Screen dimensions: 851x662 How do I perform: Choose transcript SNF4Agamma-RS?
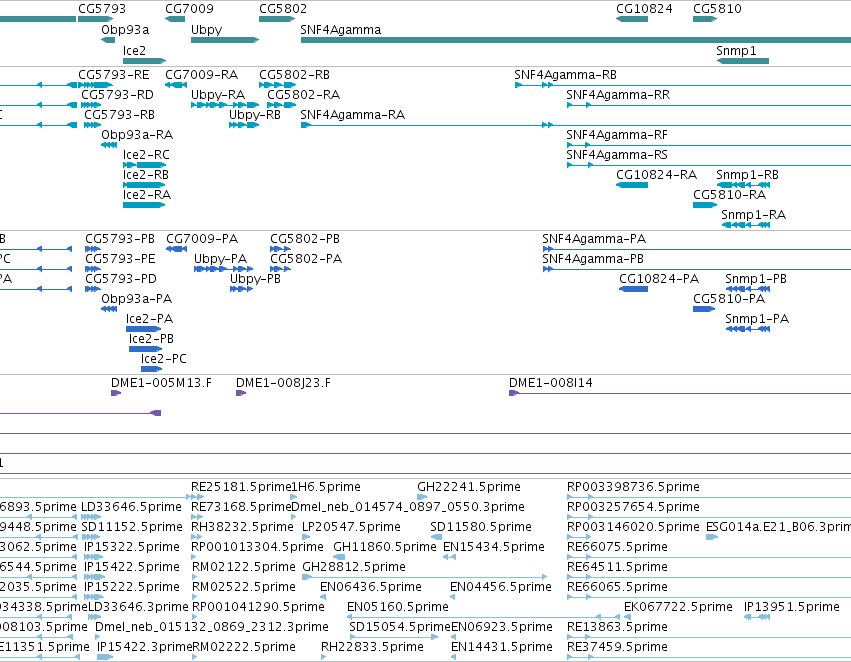[617, 155]
